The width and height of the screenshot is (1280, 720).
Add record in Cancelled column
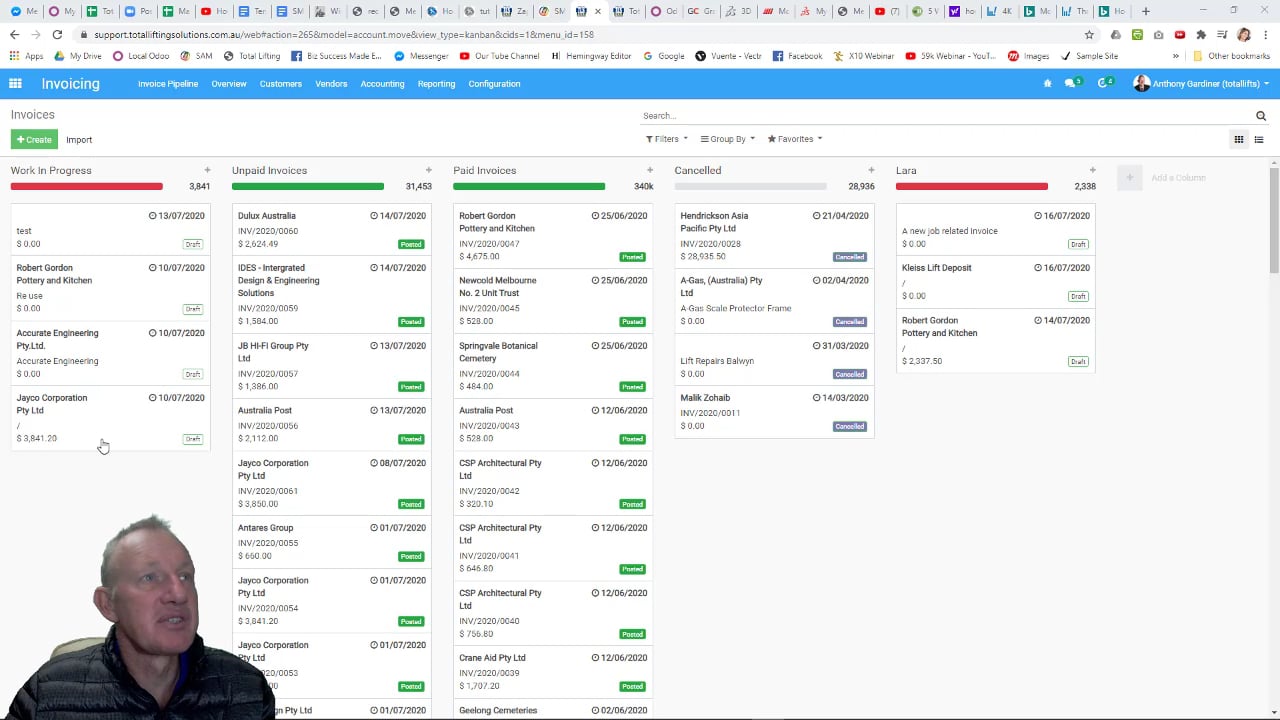(x=871, y=170)
